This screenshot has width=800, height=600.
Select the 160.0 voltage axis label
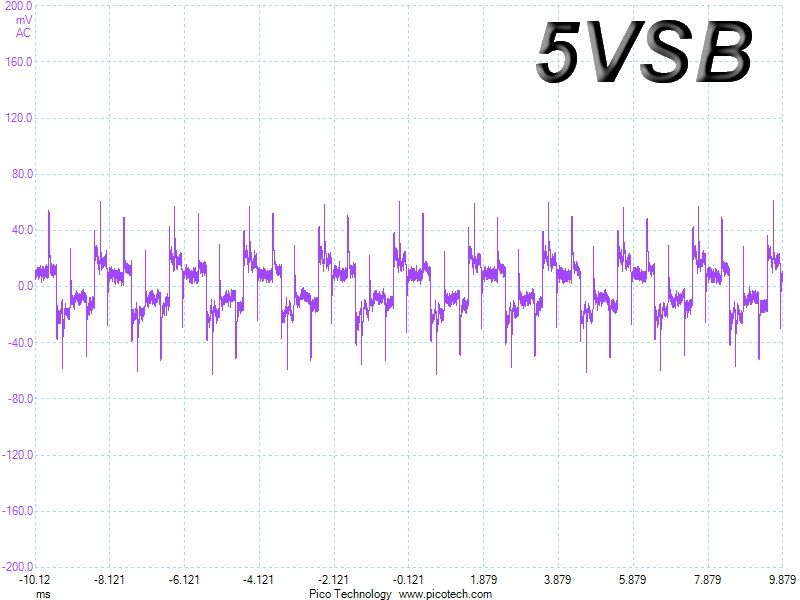[x=19, y=62]
